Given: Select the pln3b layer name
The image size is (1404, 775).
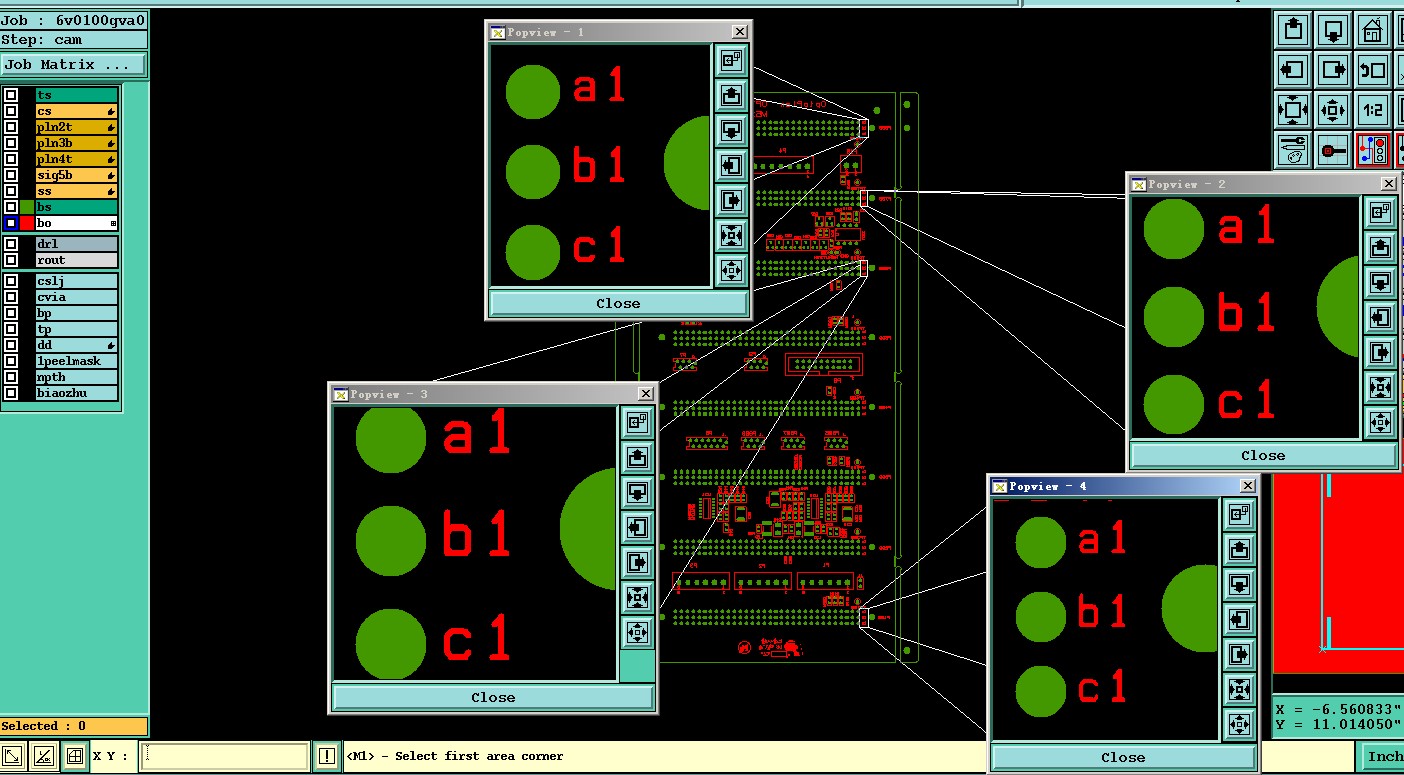Looking at the screenshot, I should pos(77,143).
